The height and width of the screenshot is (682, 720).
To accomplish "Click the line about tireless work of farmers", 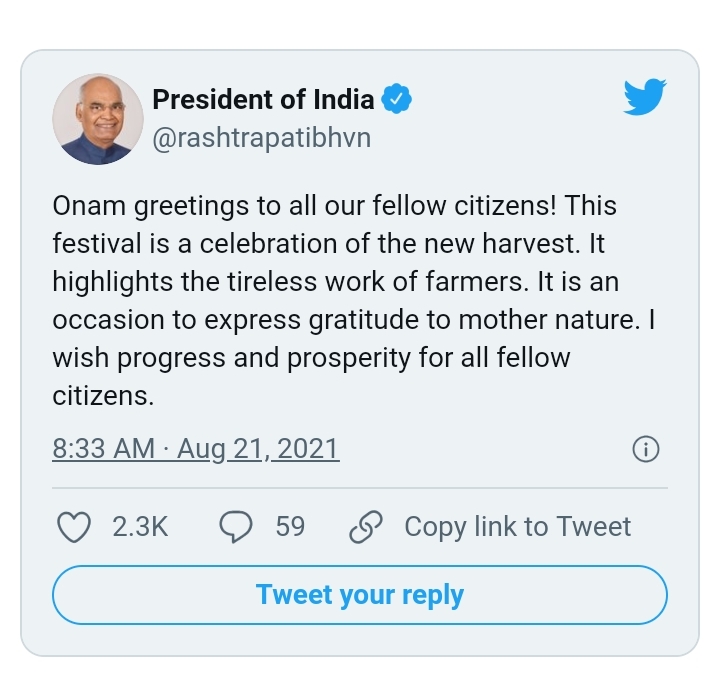I will click(336, 282).
